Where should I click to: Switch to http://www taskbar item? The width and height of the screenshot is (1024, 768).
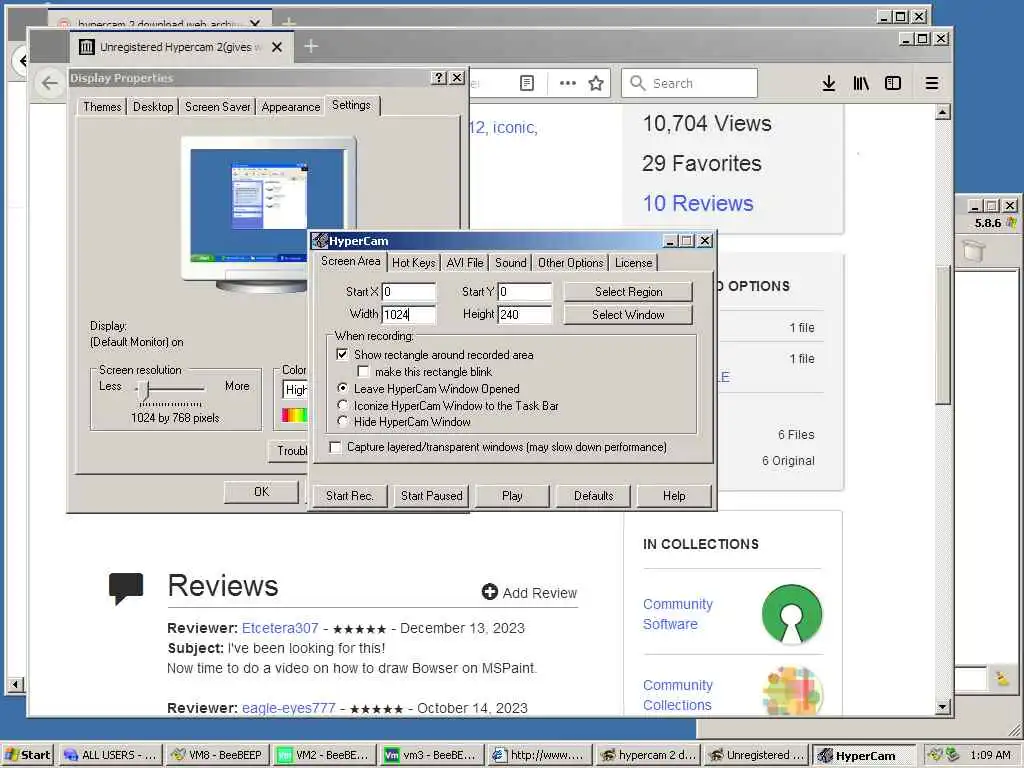click(538, 755)
